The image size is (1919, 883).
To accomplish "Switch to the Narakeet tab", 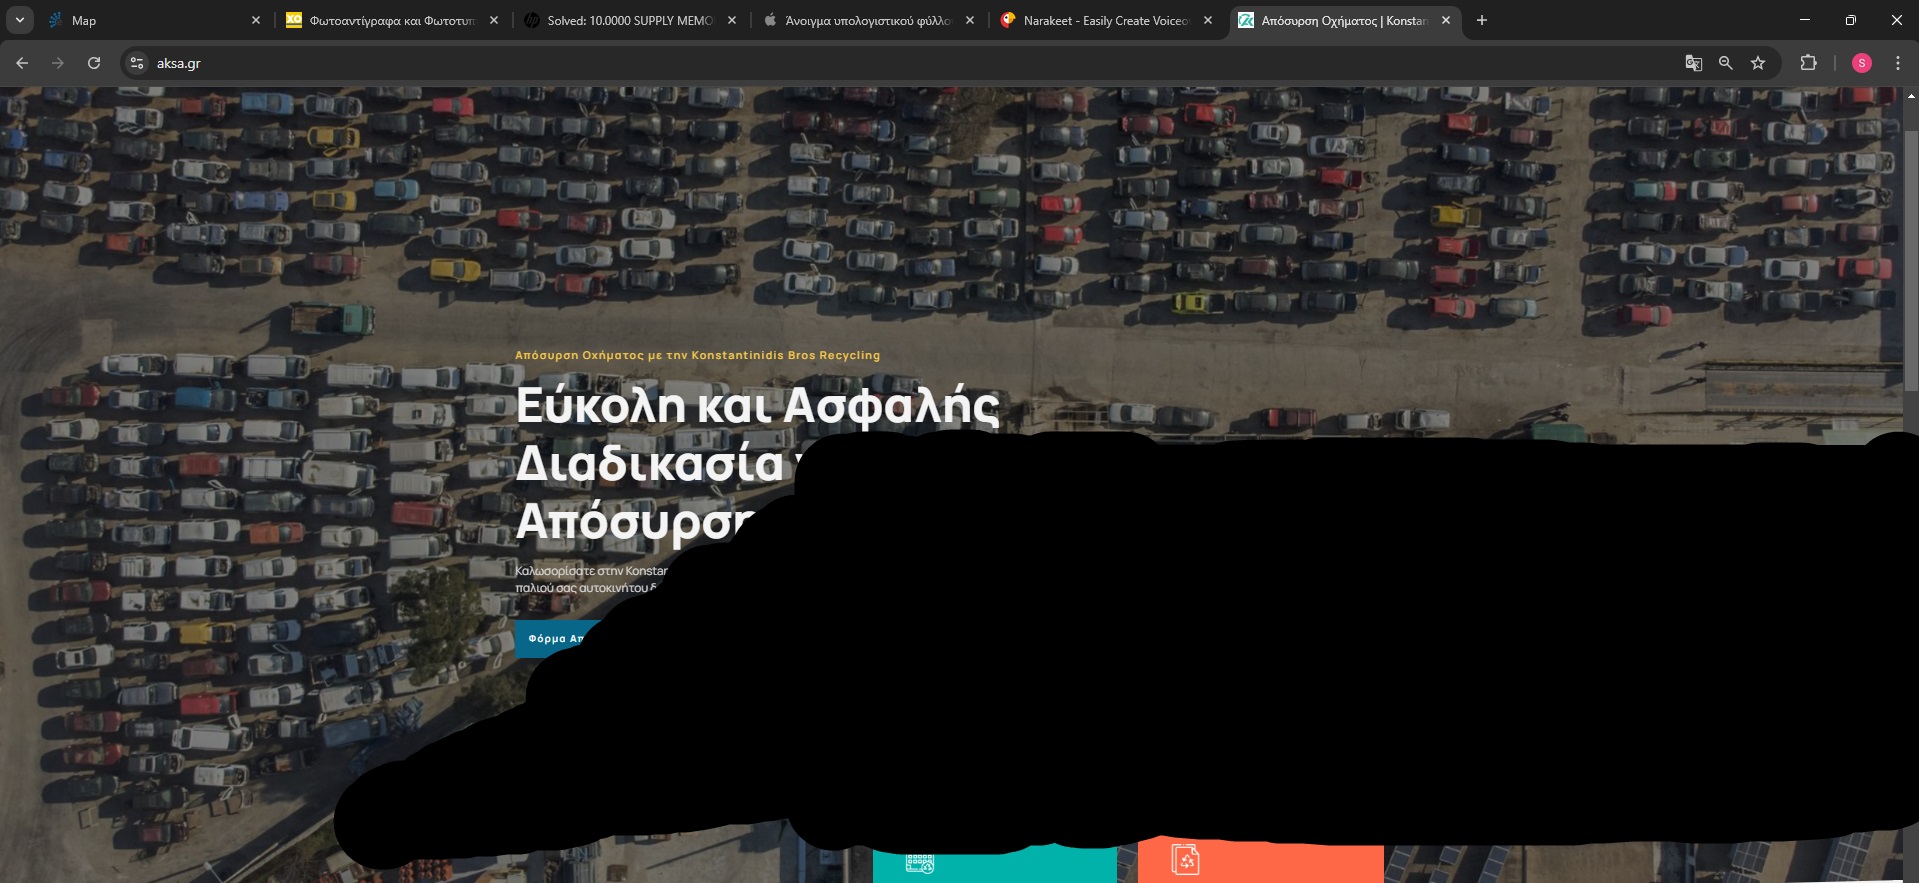I will [1106, 20].
